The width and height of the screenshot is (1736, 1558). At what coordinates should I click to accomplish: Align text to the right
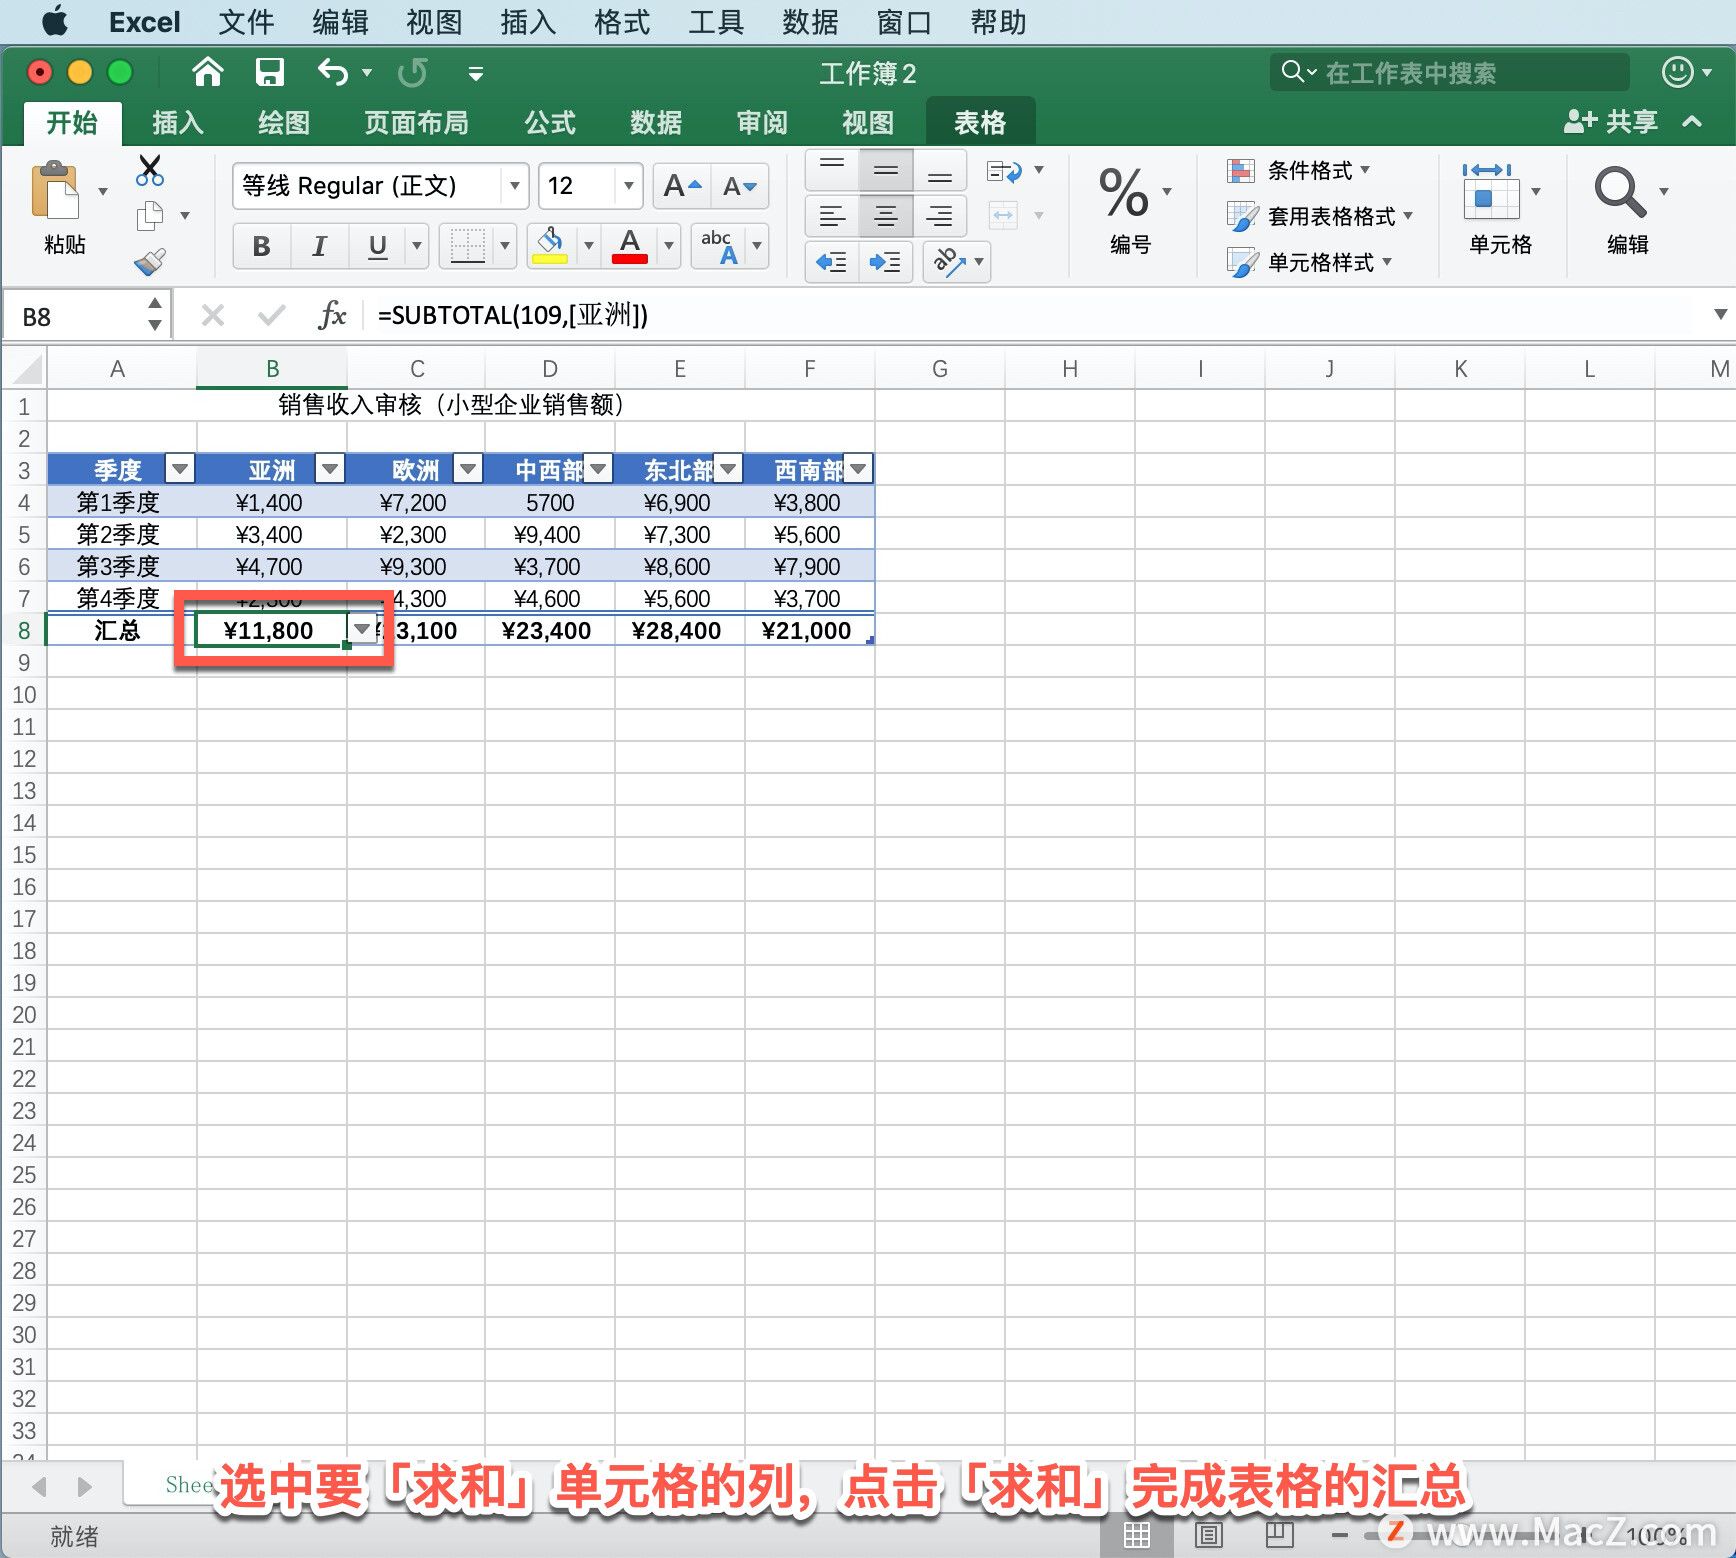click(x=939, y=216)
